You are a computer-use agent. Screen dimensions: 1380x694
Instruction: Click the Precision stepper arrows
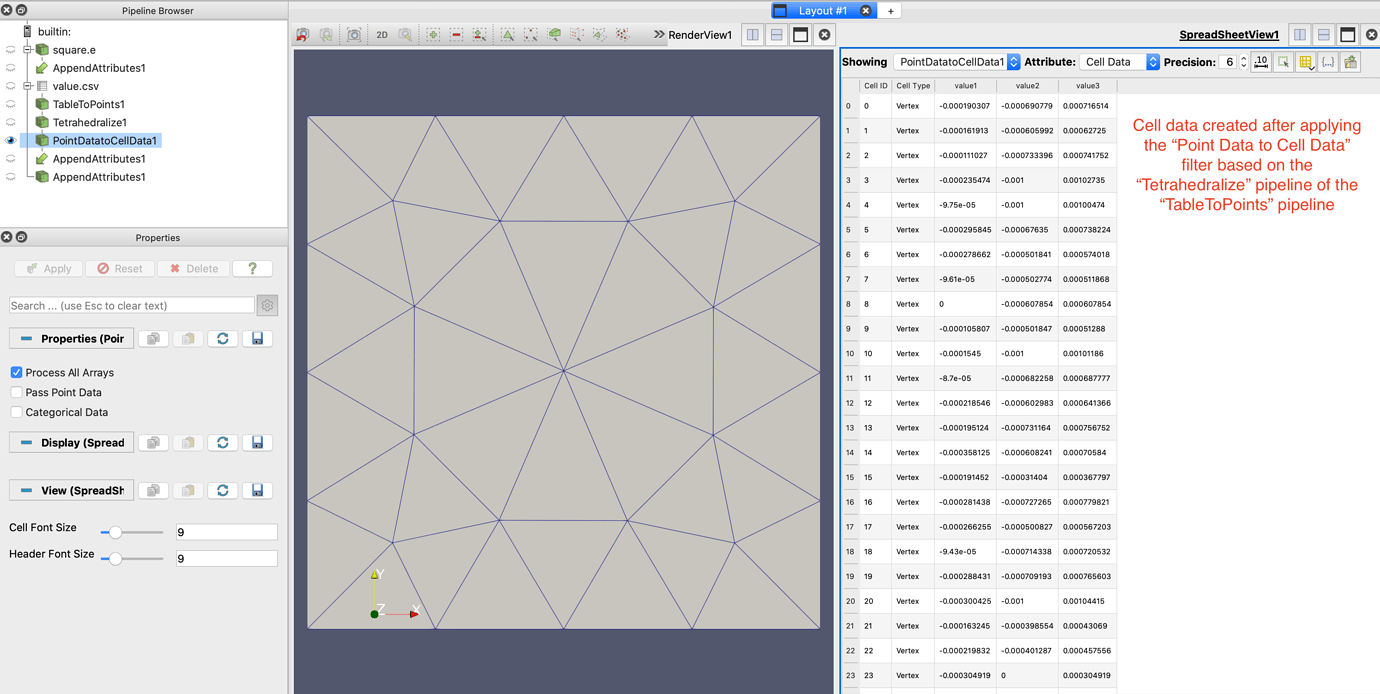pos(1244,62)
